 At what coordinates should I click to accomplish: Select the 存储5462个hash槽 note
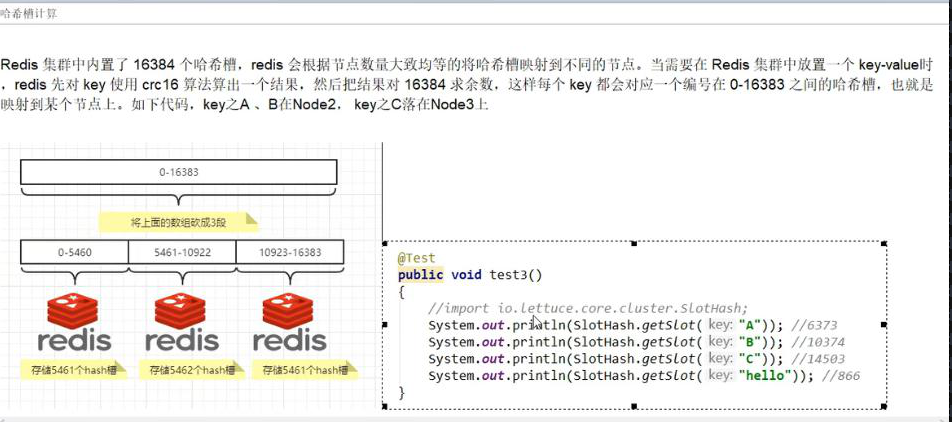192,369
